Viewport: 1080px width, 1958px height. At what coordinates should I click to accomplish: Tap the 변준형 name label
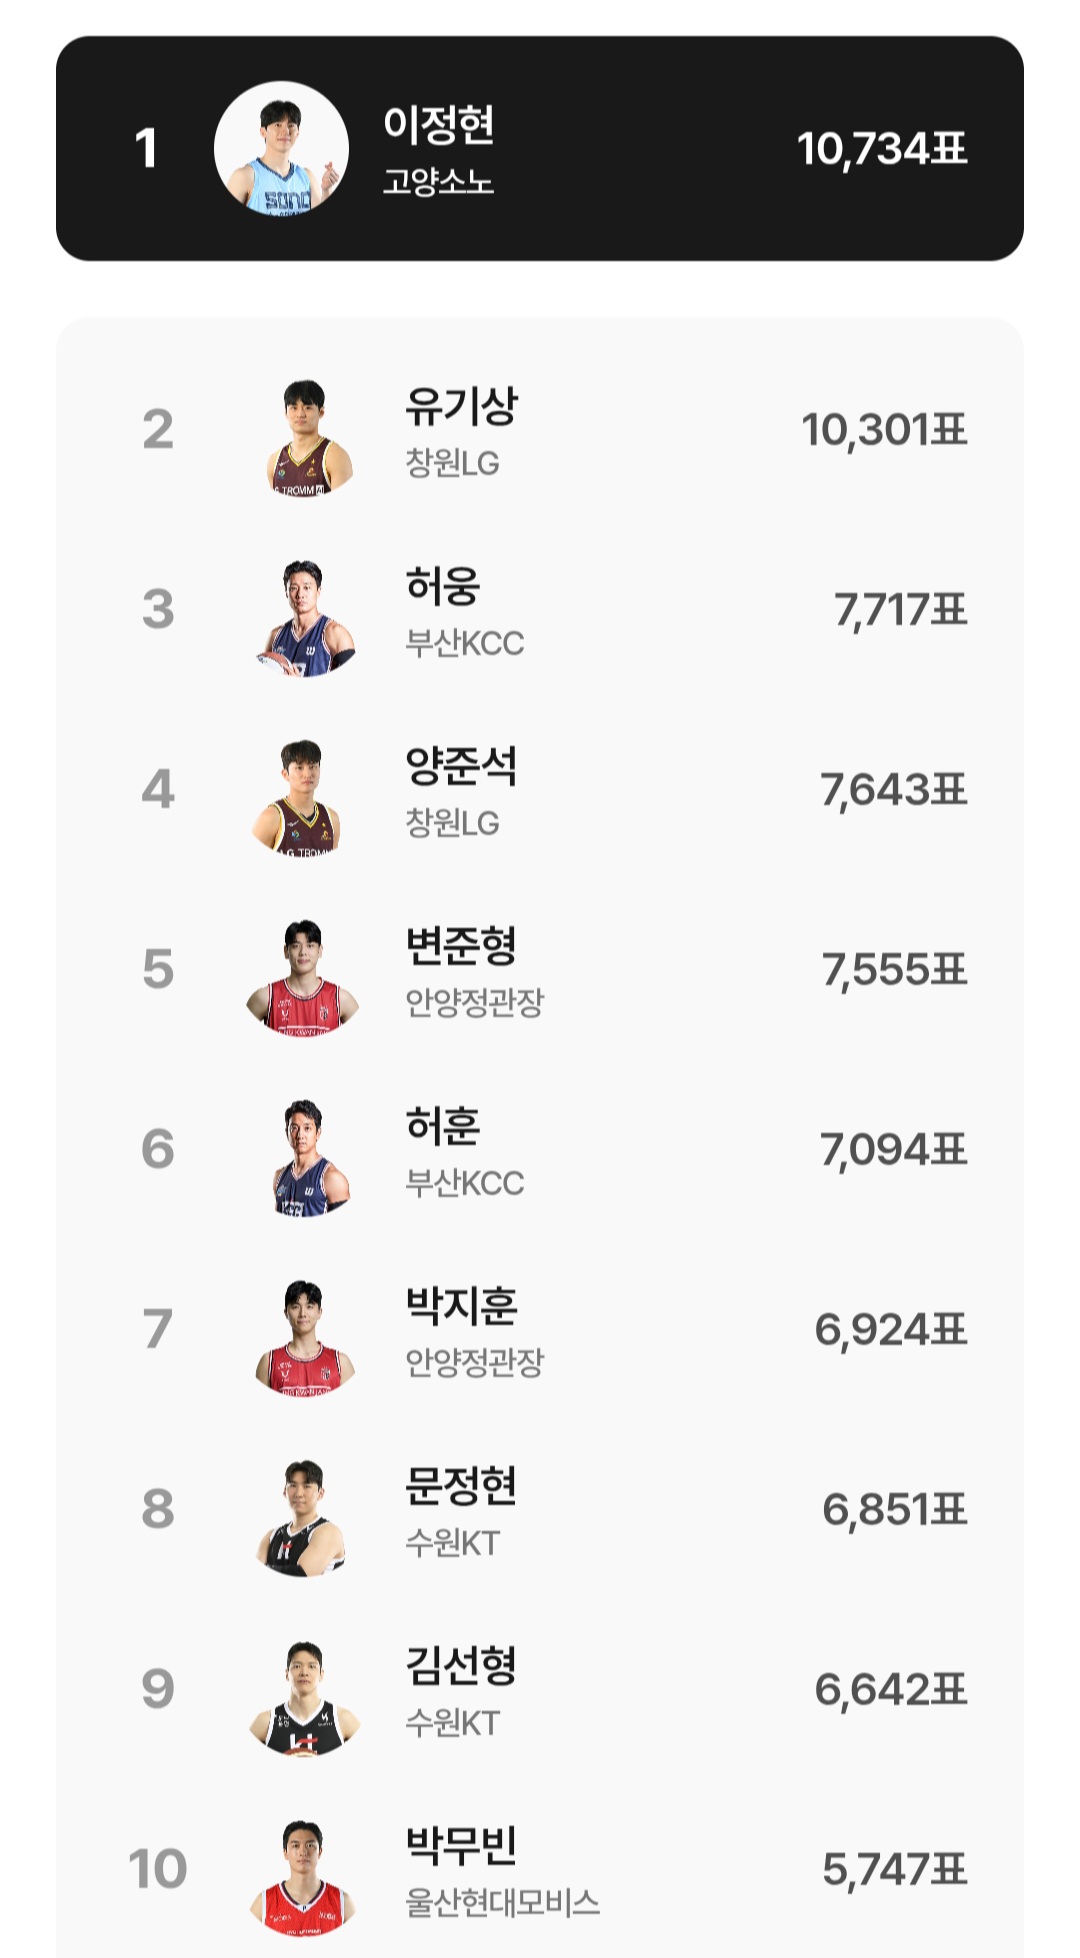pyautogui.click(x=460, y=946)
